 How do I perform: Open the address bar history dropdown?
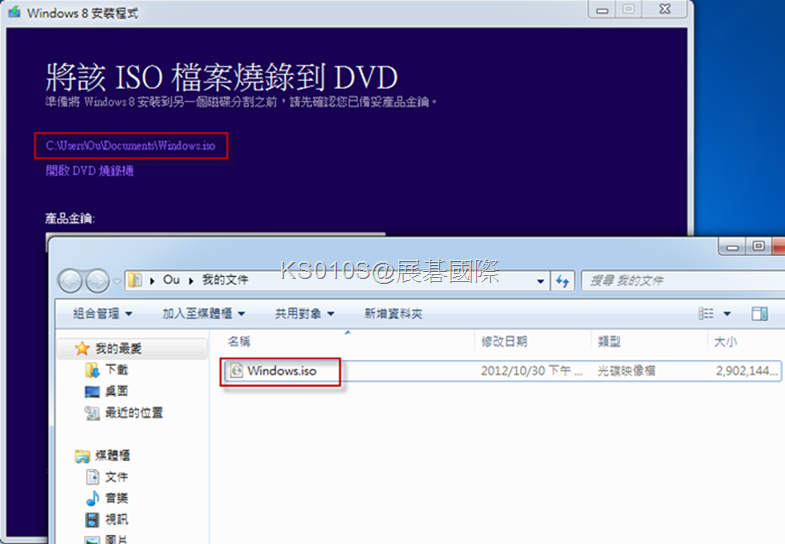pyautogui.click(x=540, y=281)
